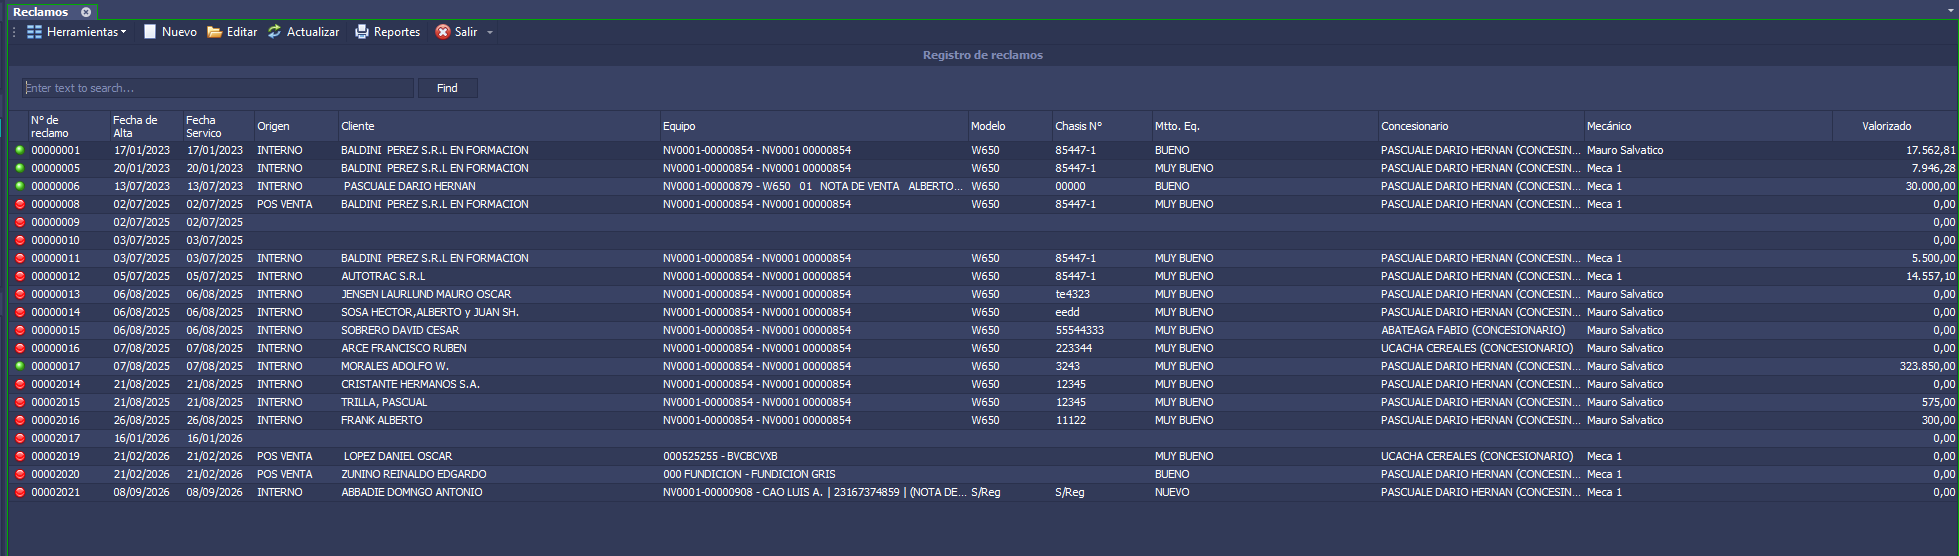Click the Nuevo blank document icon
The image size is (1959, 556).
[x=150, y=32]
